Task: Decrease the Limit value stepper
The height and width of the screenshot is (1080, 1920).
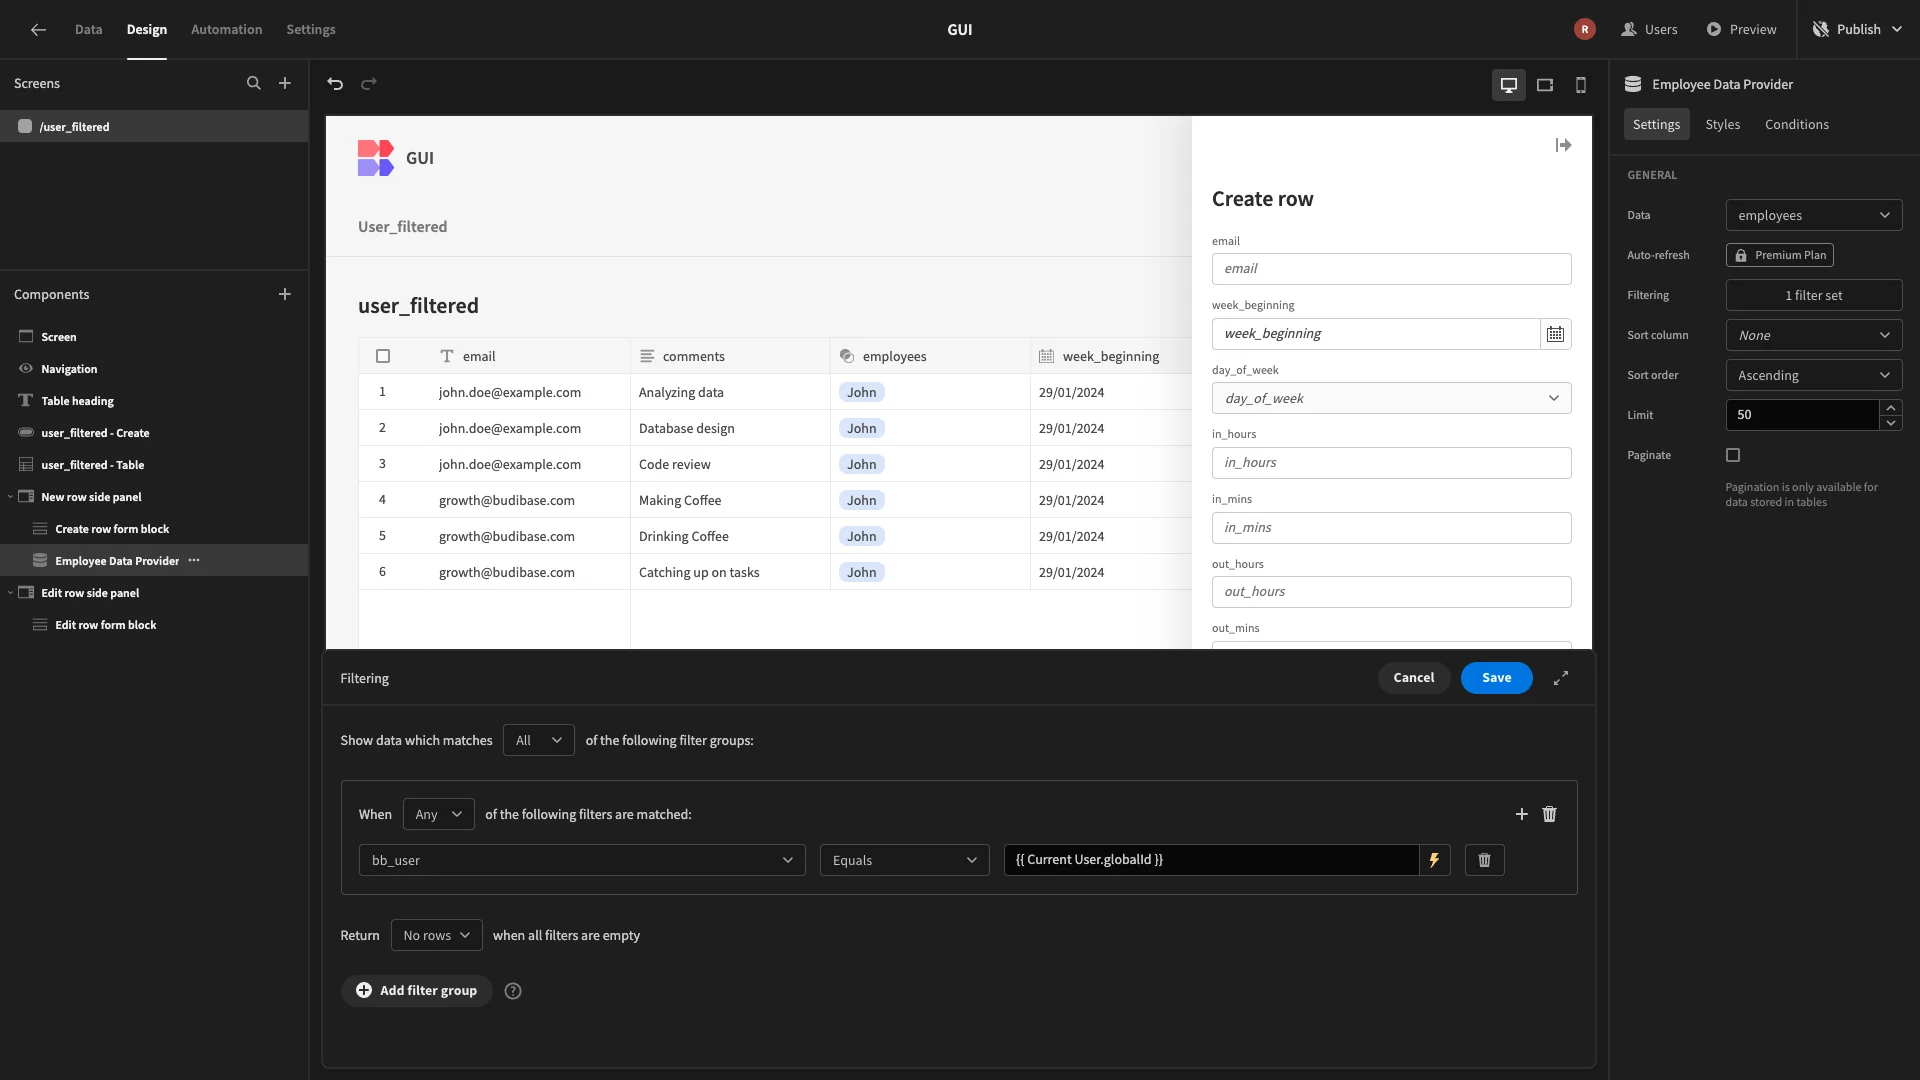Action: (x=1890, y=423)
